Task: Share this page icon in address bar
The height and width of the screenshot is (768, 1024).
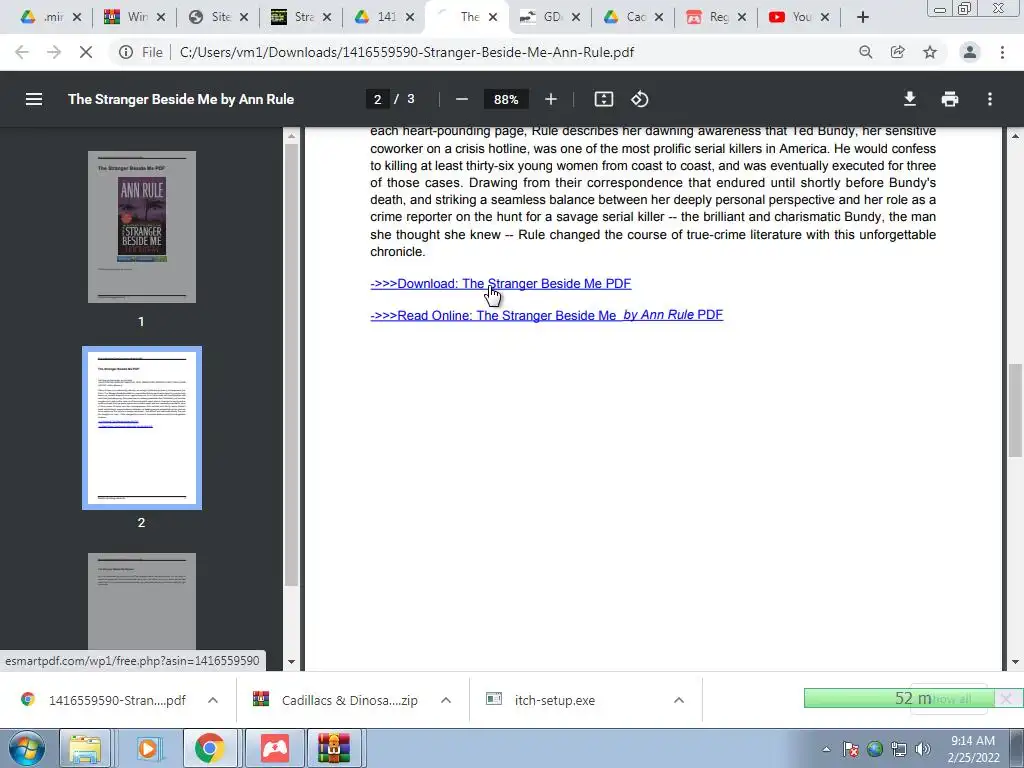Action: click(897, 52)
